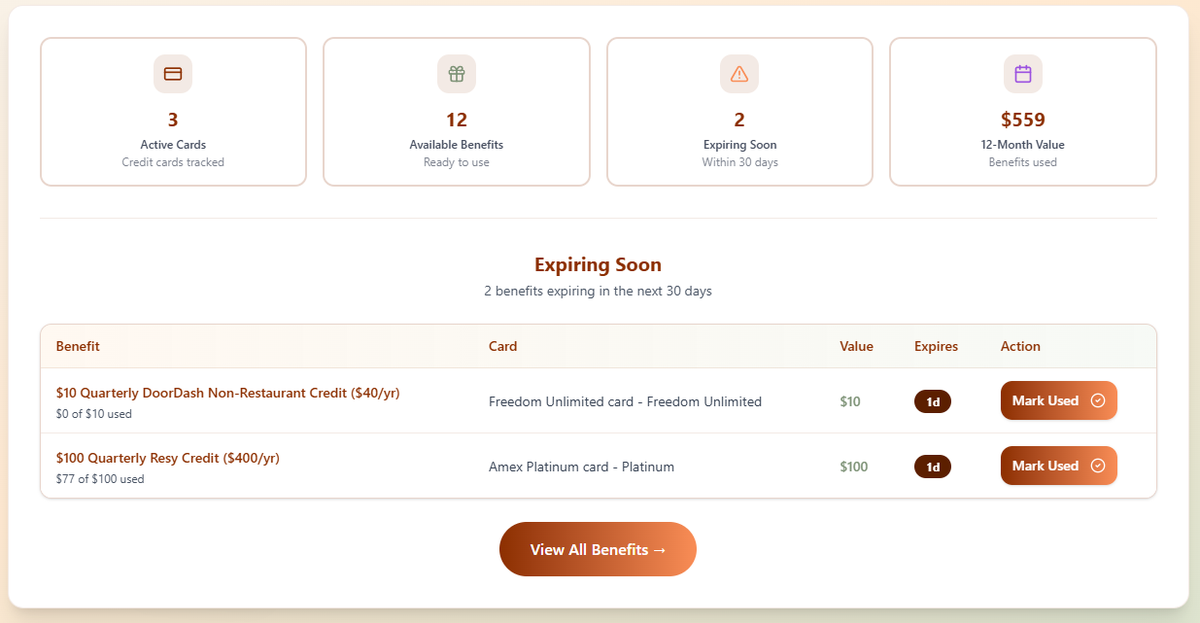1200x623 pixels.
Task: Open View All Benefits
Action: coord(598,549)
